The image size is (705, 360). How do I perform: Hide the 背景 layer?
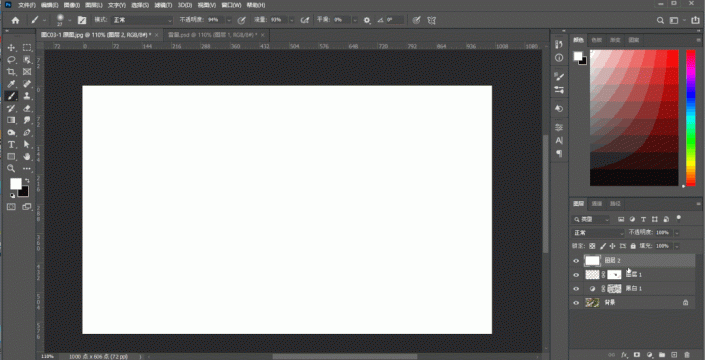tap(576, 303)
